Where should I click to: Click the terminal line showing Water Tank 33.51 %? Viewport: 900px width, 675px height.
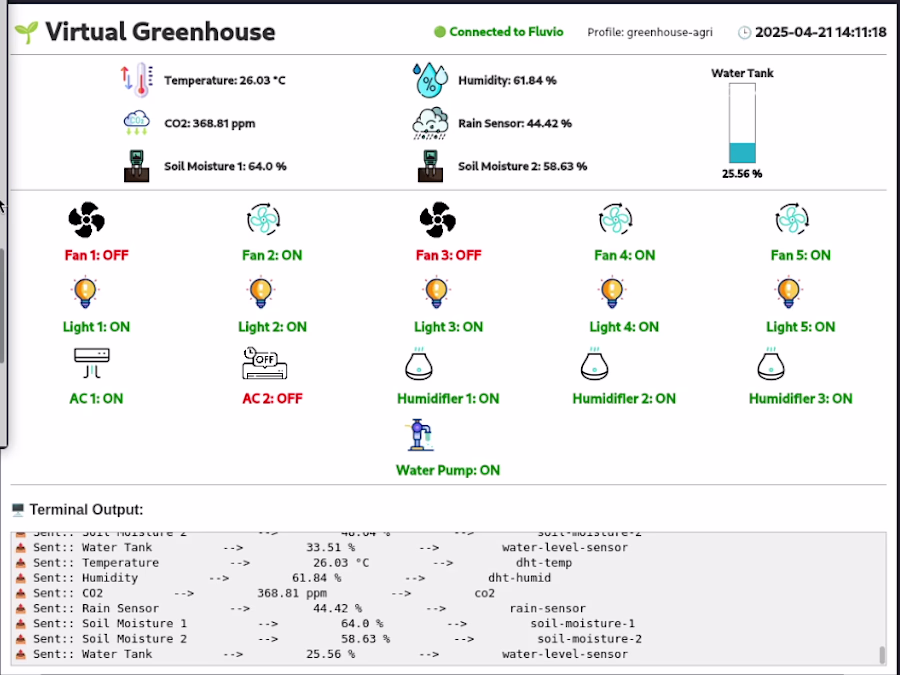click(x=321, y=548)
